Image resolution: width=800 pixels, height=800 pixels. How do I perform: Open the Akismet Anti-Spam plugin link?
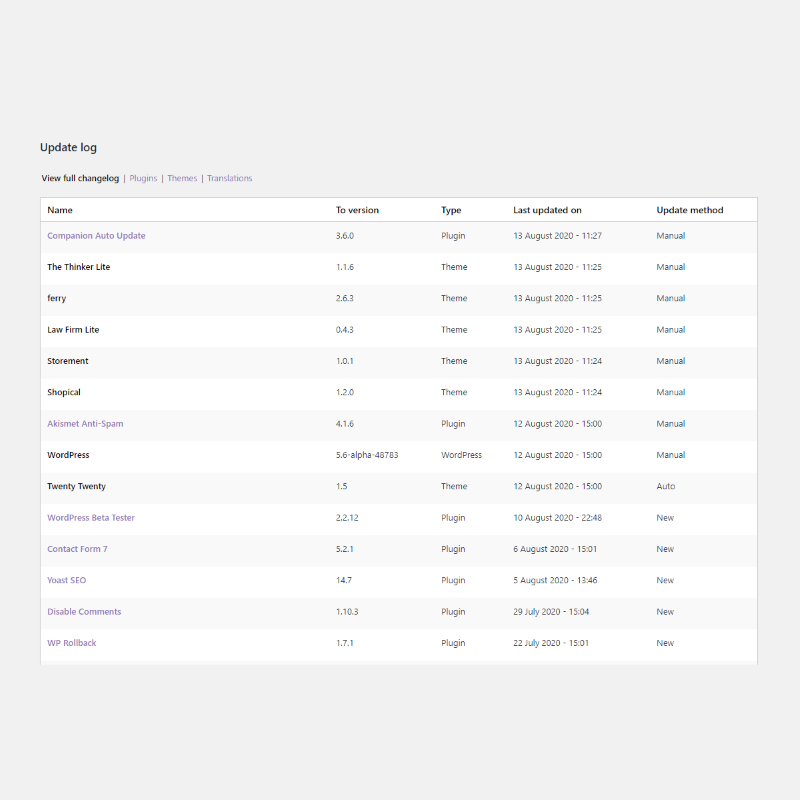[x=85, y=423]
